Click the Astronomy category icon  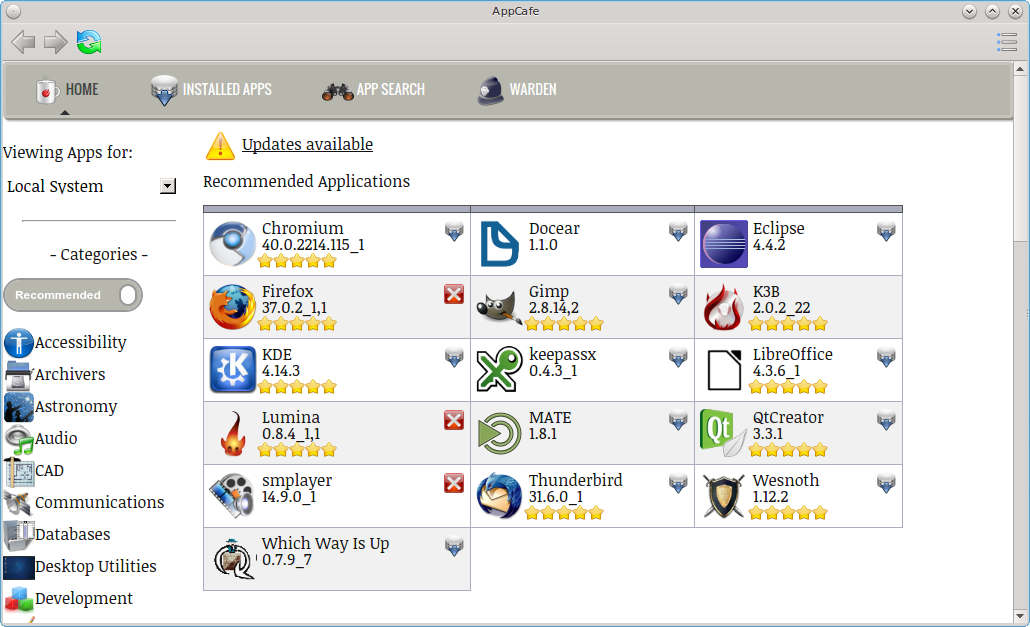(x=18, y=406)
